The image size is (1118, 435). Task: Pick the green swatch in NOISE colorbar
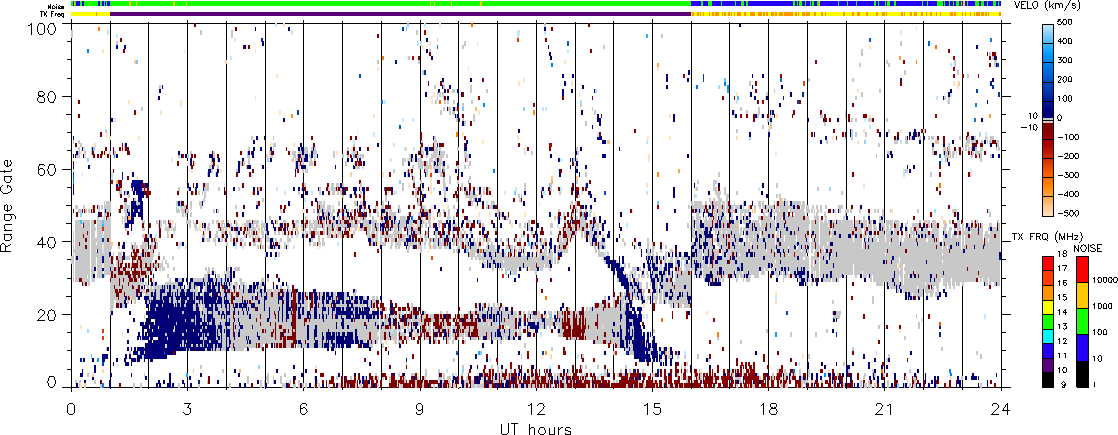pos(1080,320)
